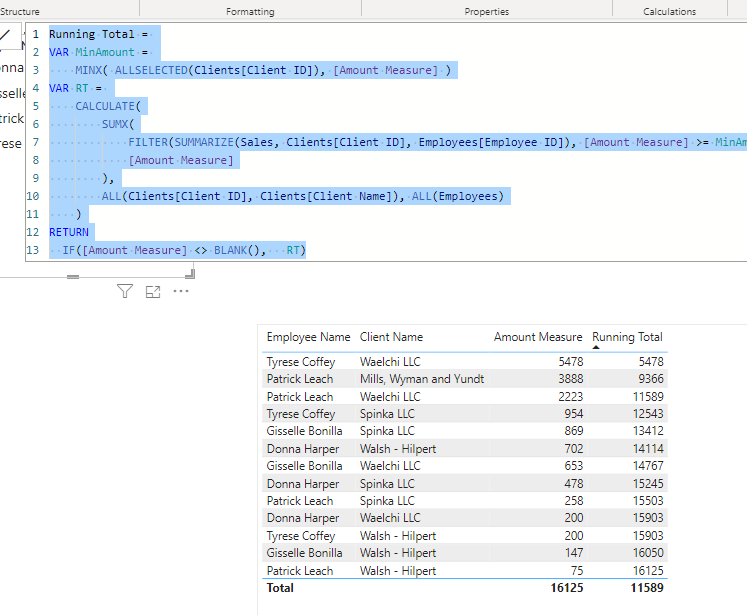Screen dimensions: 747x615
Task: Select Amount Measure value 5478
Action: click(571, 362)
